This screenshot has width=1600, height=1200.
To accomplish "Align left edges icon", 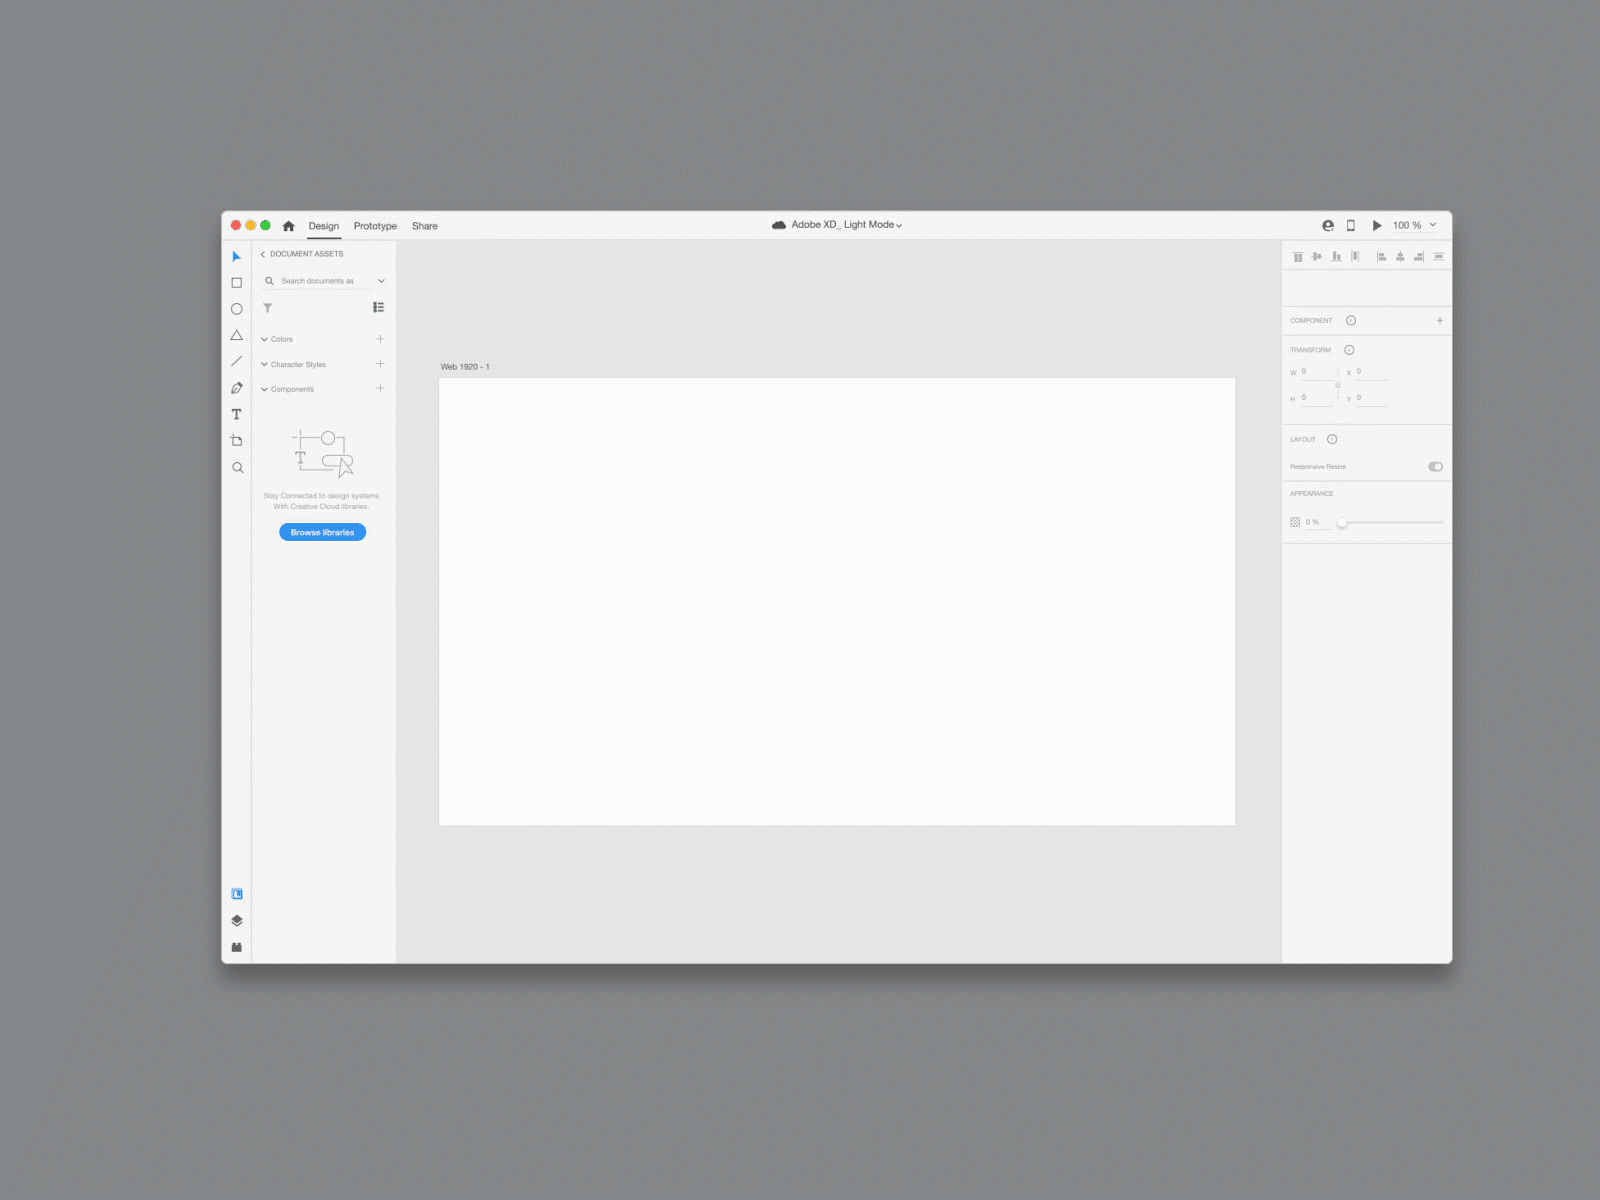I will (1382, 257).
